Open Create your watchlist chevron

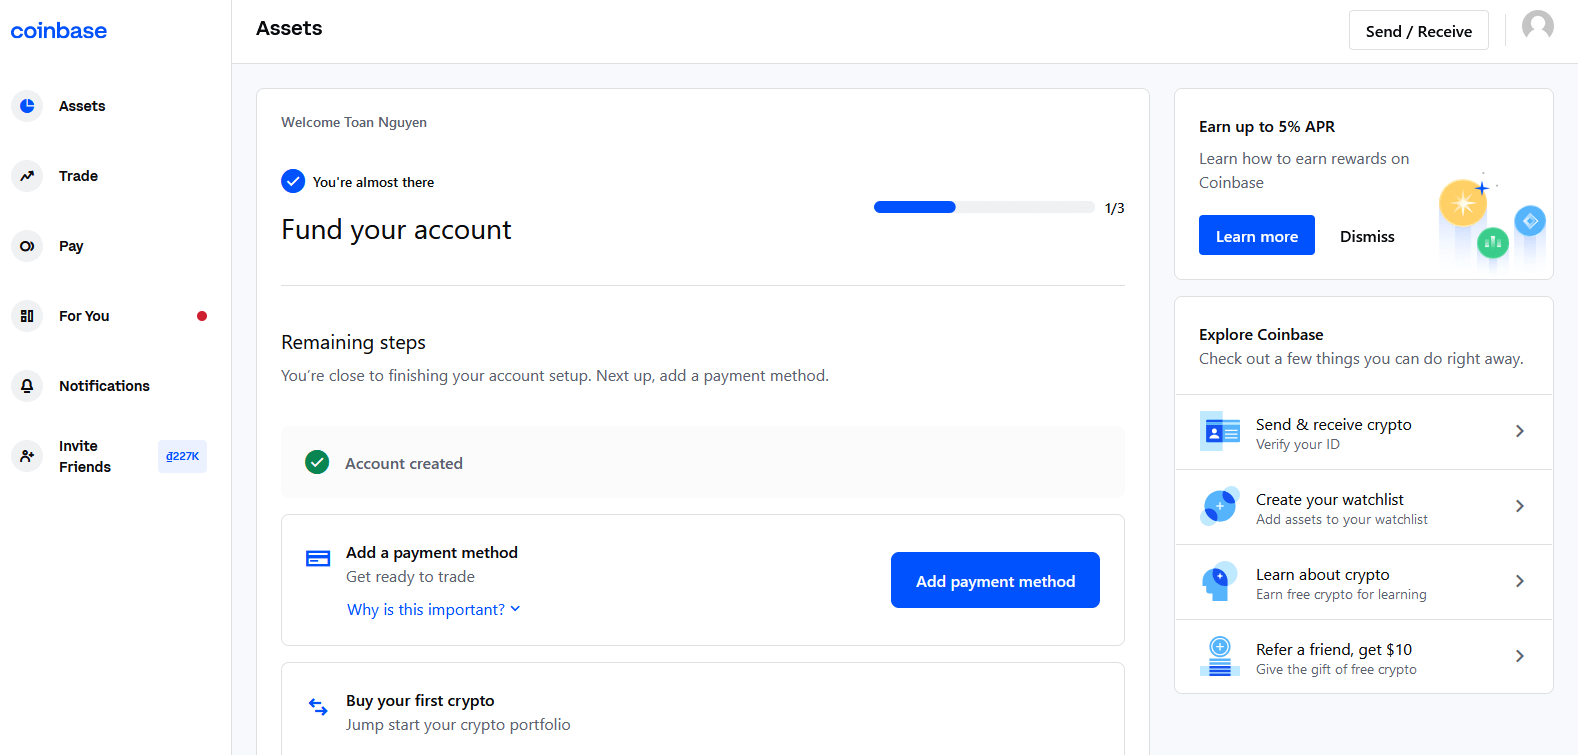[x=1519, y=506]
